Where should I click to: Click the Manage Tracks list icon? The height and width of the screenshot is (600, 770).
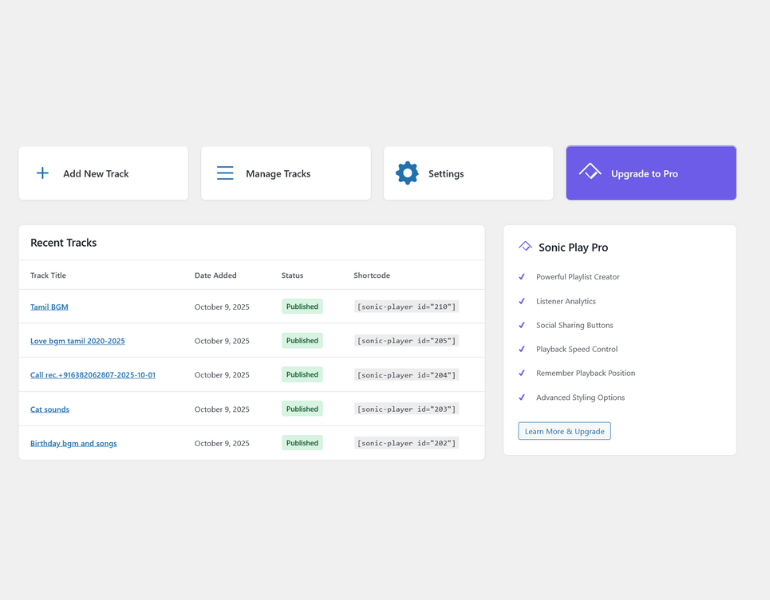(225, 173)
